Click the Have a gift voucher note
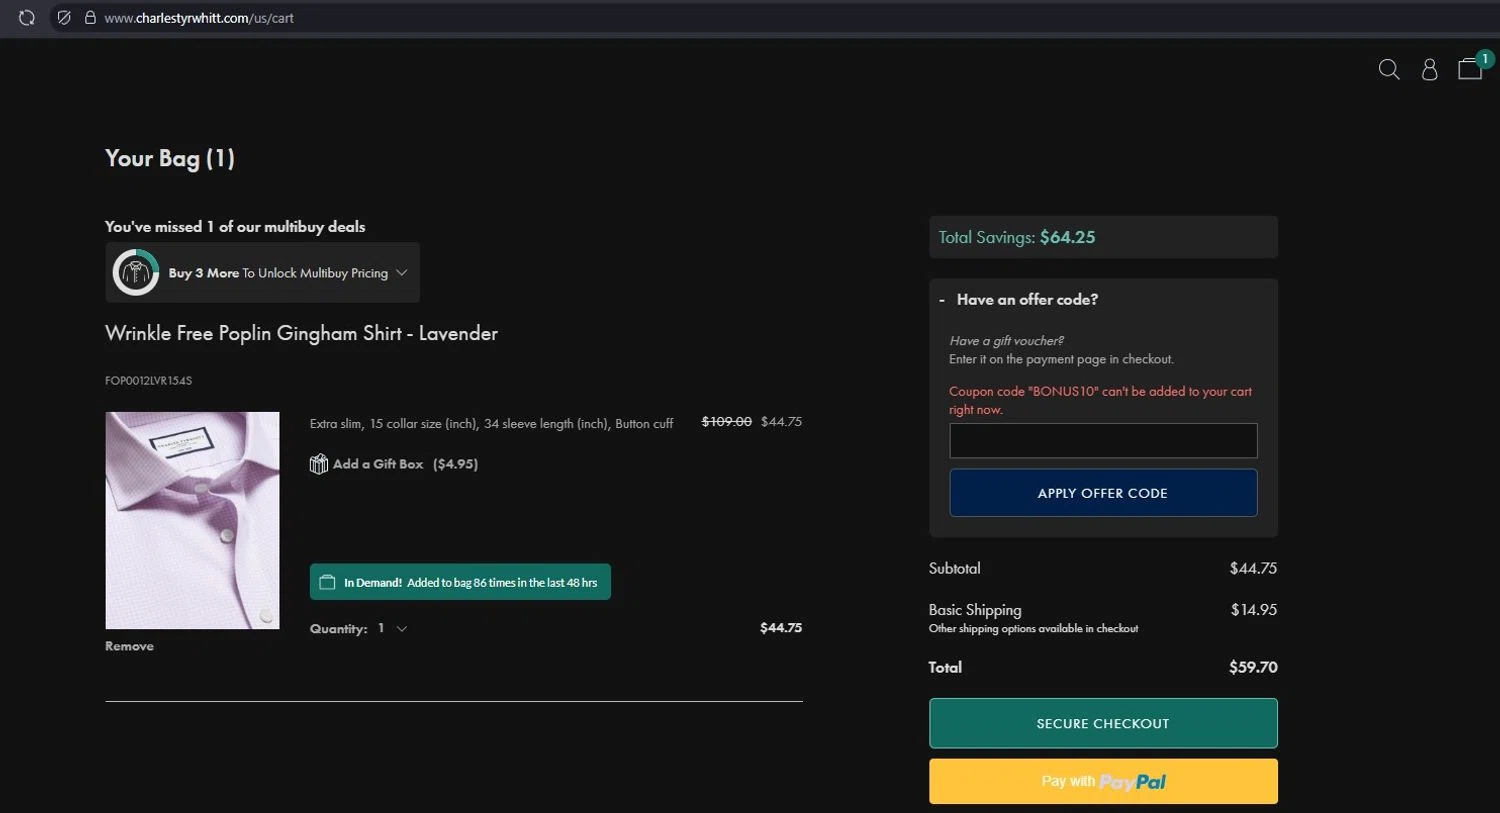 click(1006, 341)
